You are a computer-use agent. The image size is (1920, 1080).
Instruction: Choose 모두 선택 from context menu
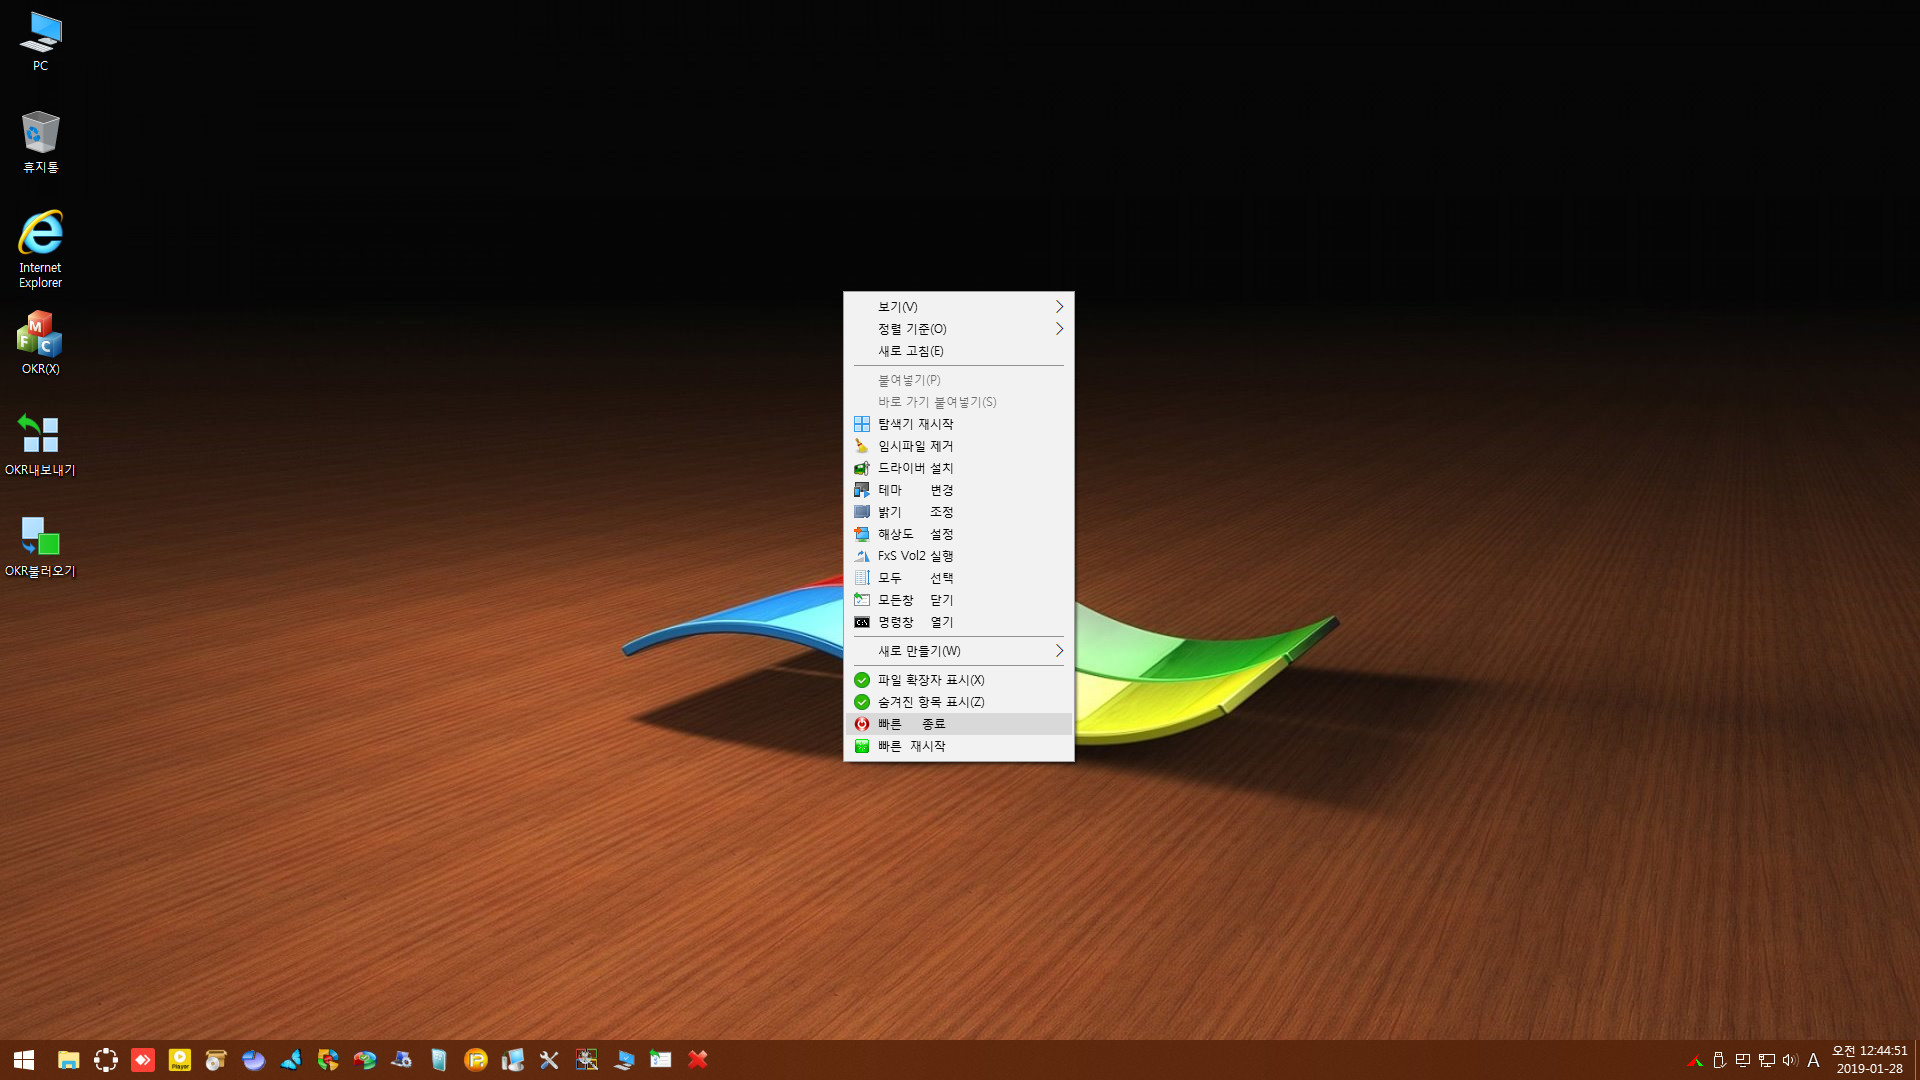[x=958, y=578]
